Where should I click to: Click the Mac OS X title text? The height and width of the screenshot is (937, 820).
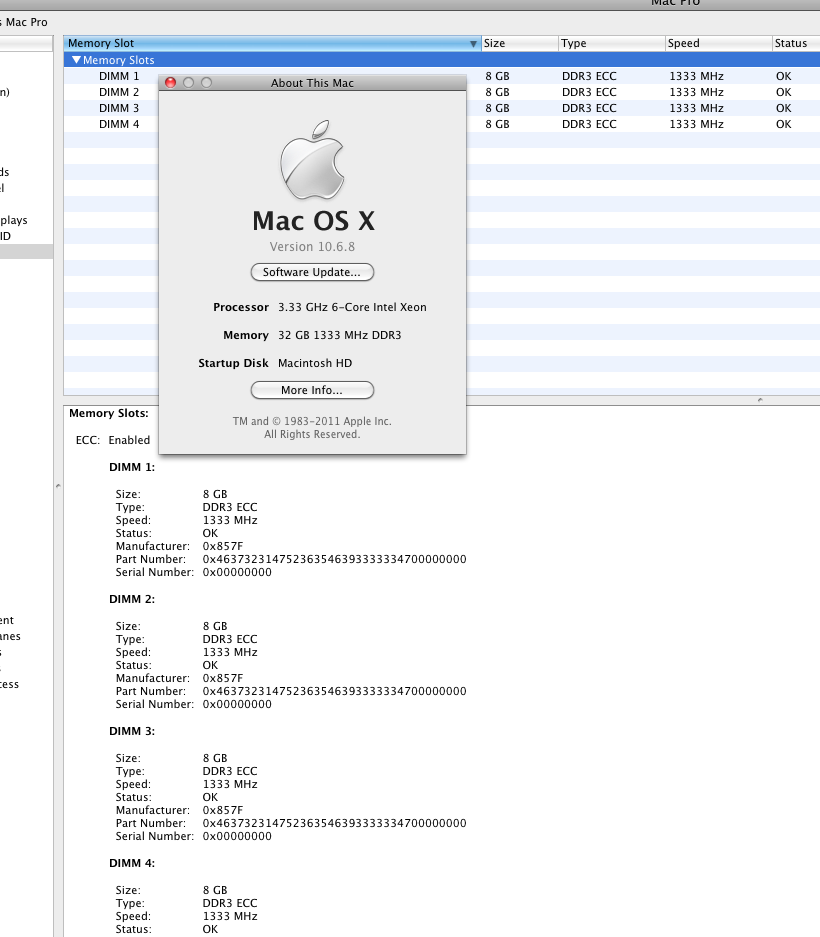pyautogui.click(x=313, y=221)
